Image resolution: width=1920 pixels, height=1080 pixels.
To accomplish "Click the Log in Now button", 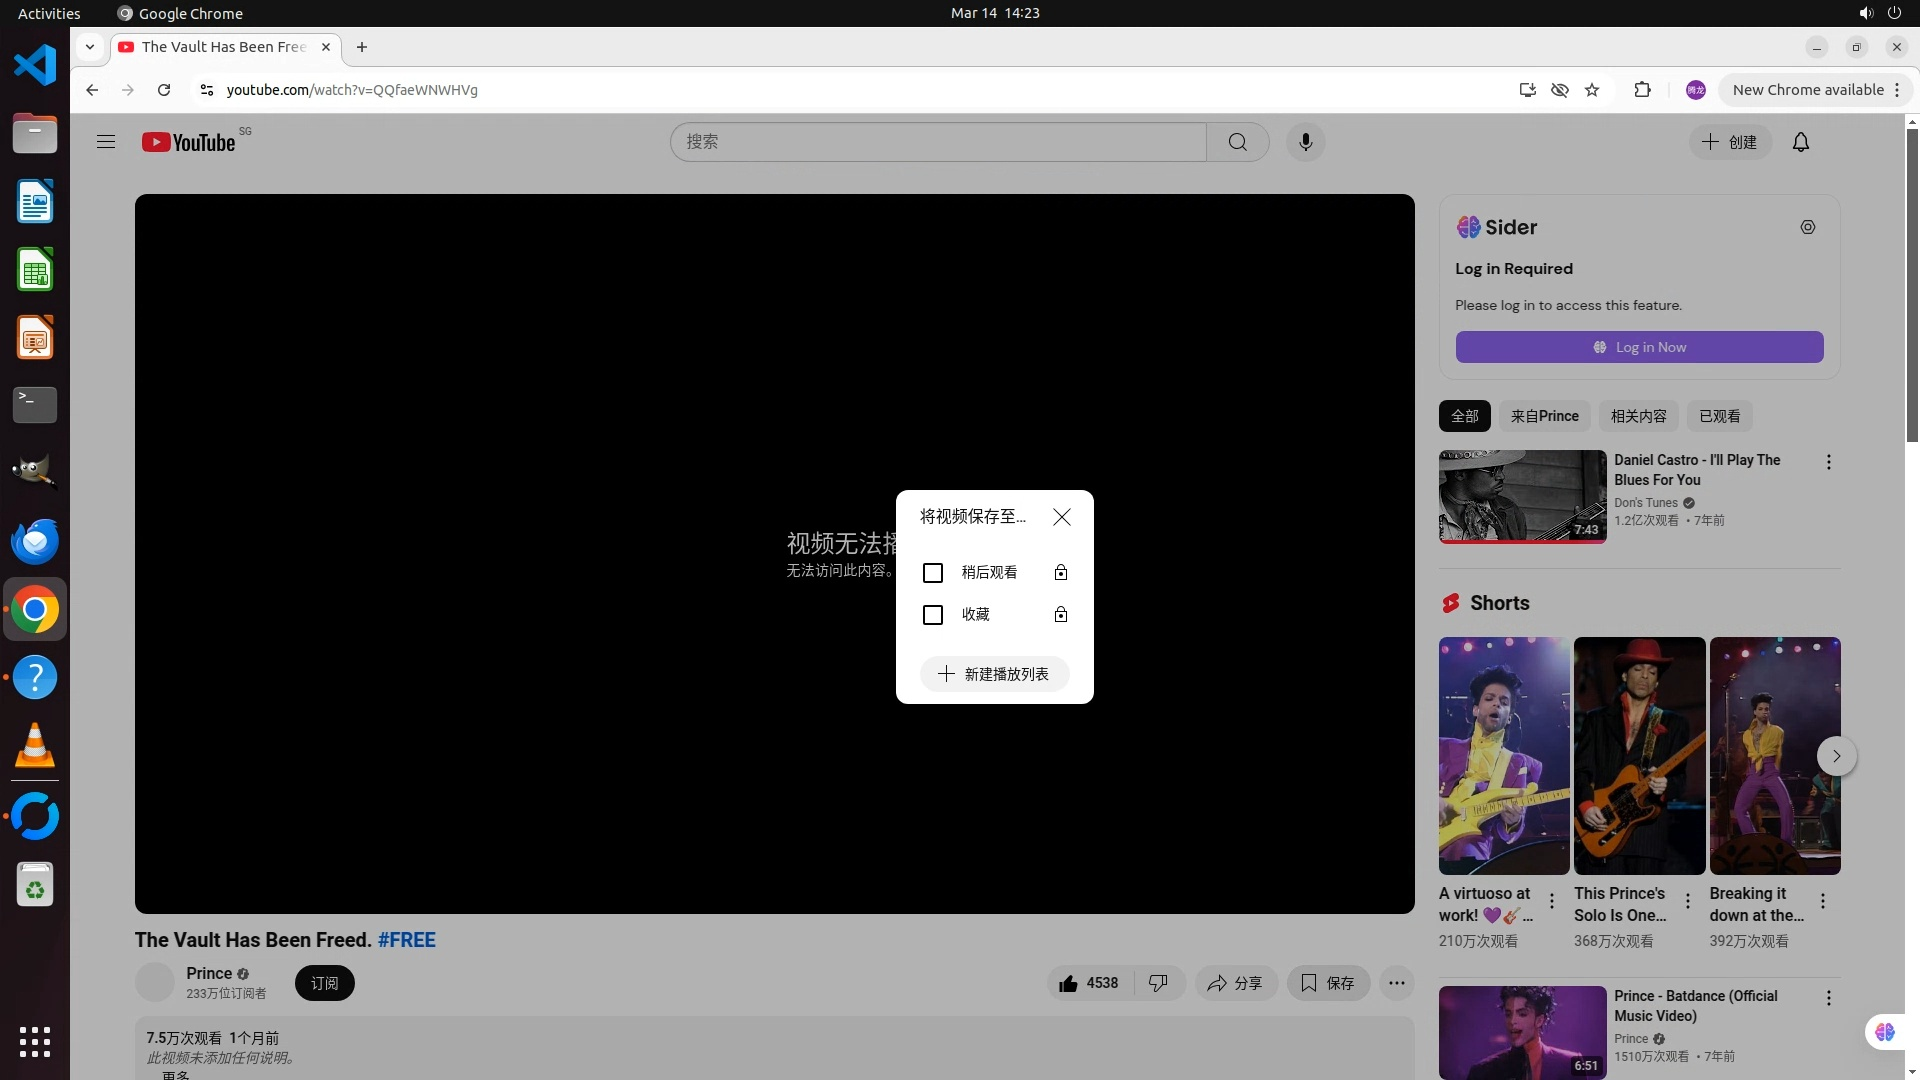I will click(x=1639, y=347).
